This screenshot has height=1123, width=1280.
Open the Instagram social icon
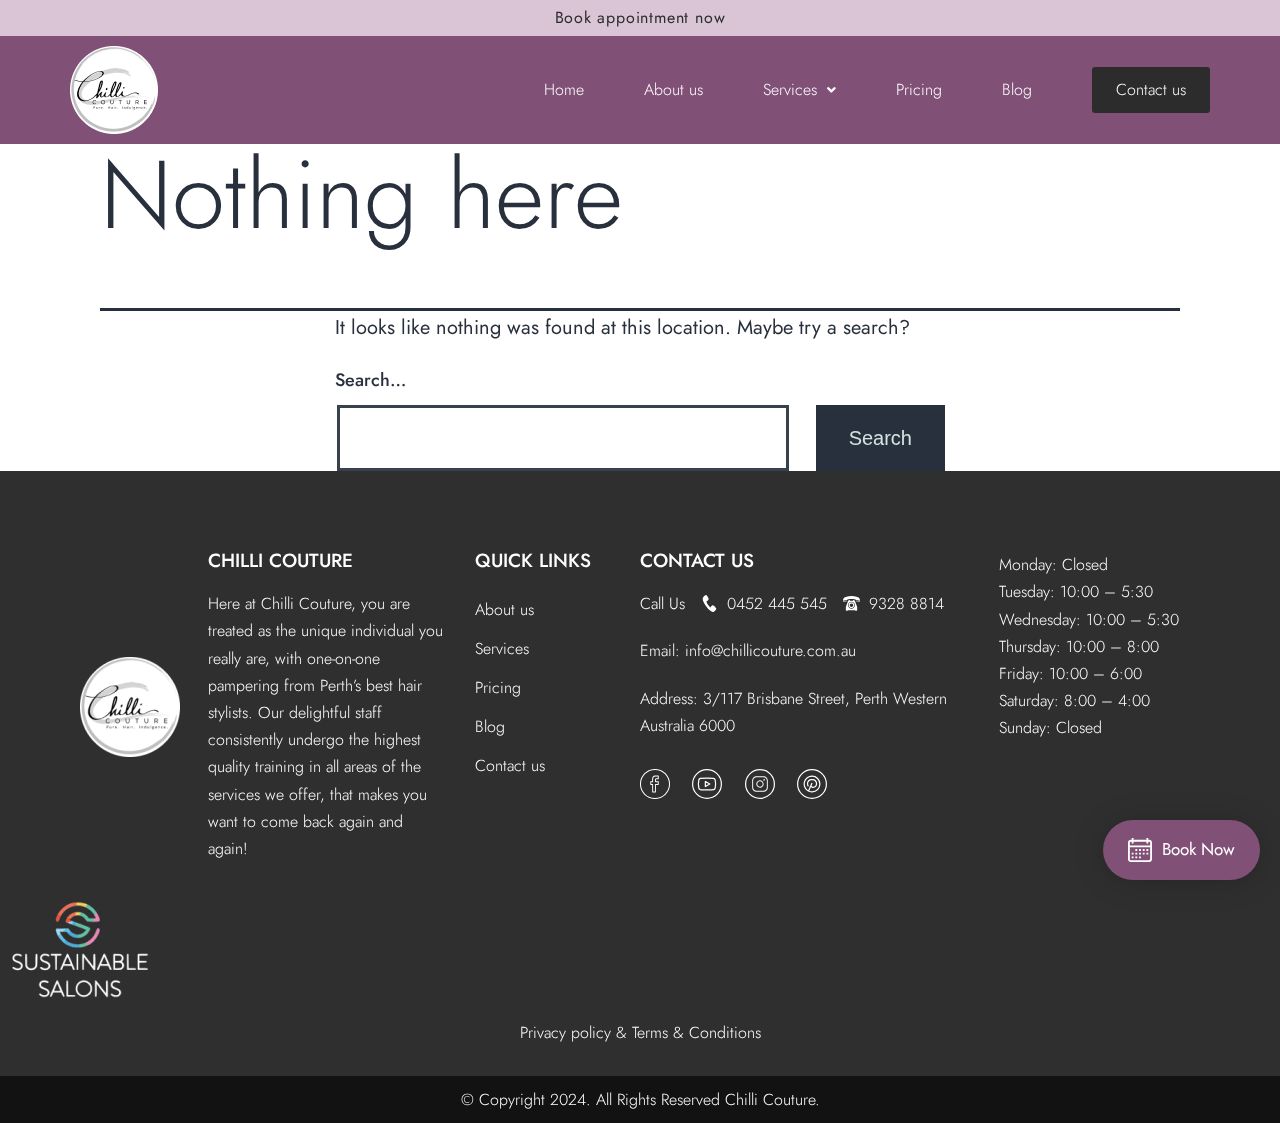(x=760, y=784)
